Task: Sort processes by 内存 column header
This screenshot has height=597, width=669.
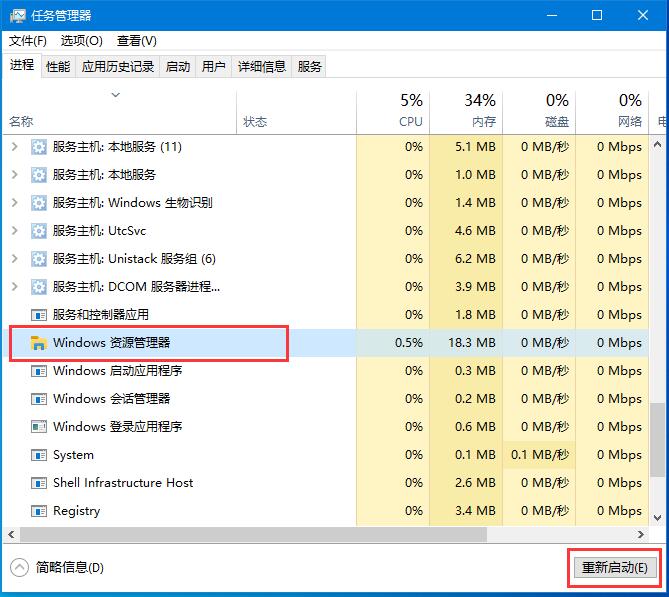Action: pyautogui.click(x=480, y=110)
